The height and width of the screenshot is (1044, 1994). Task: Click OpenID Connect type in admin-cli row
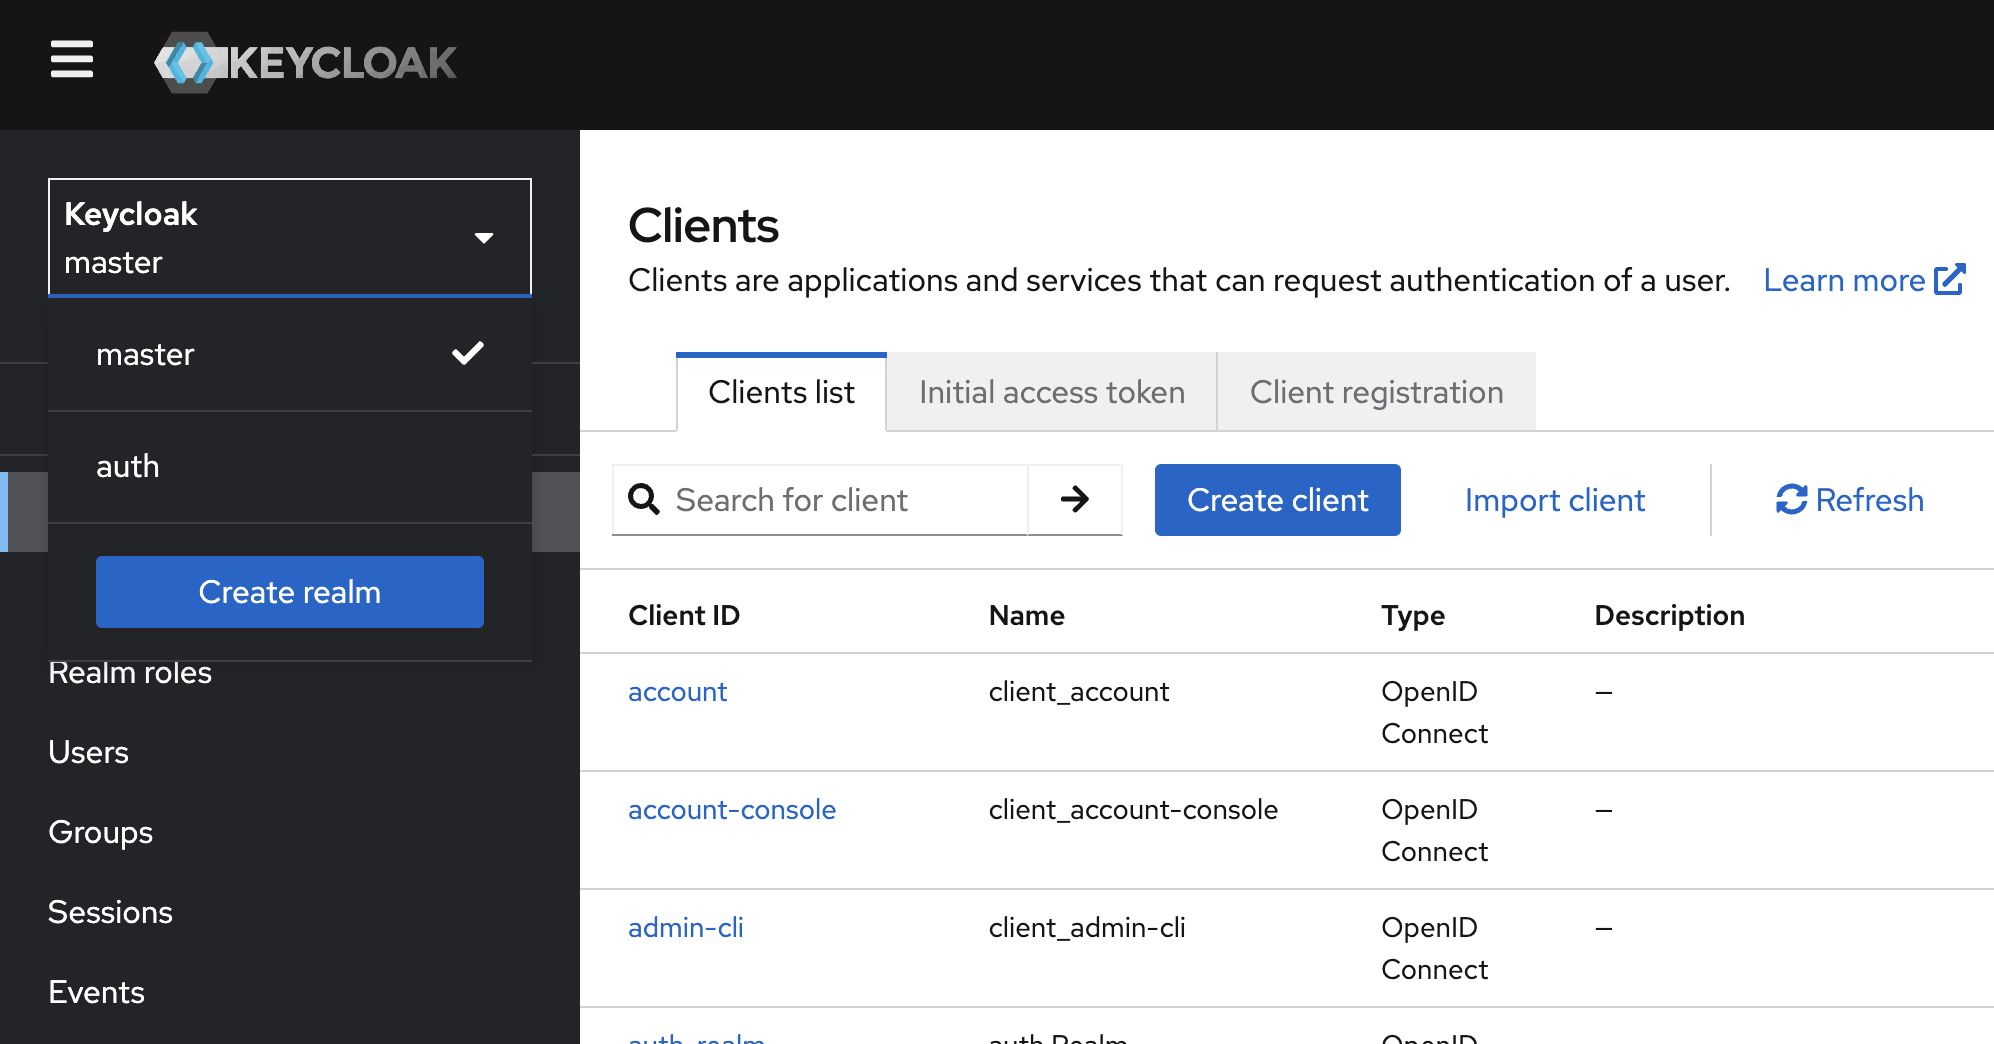pos(1434,948)
